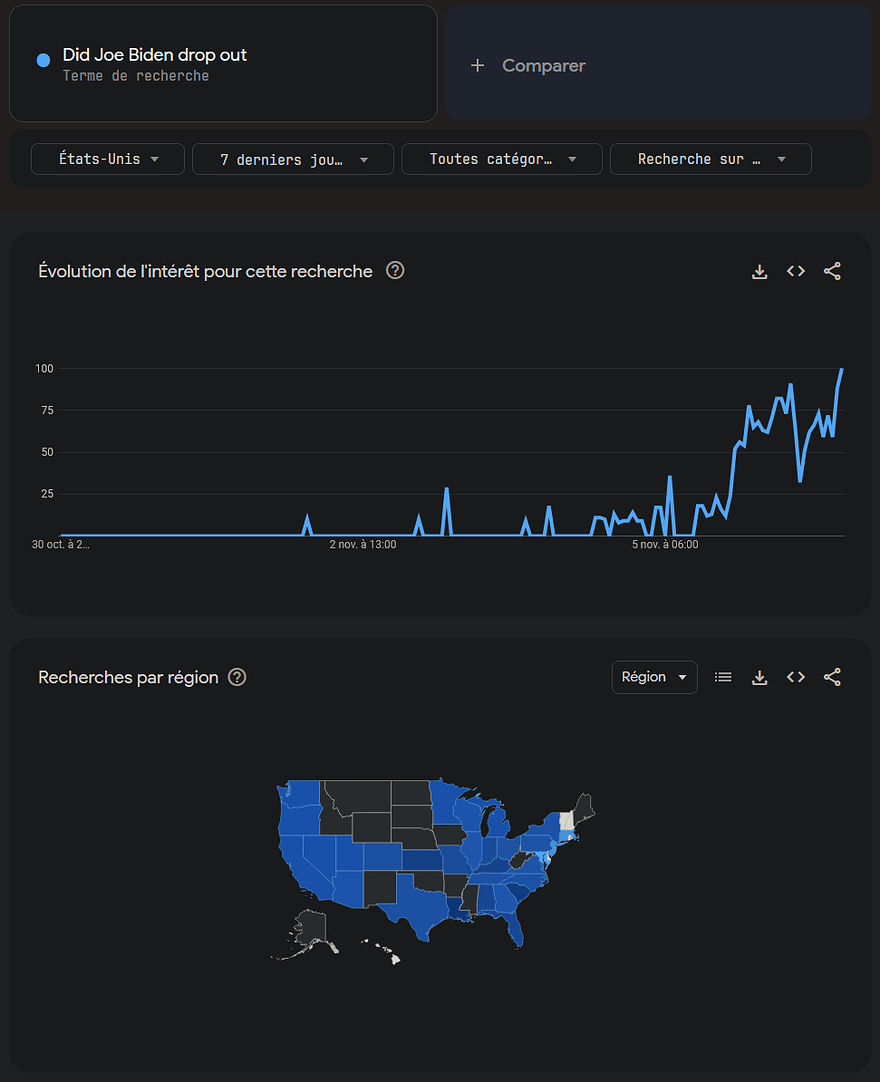Open the États-Unis country dropdown
880x1082 pixels.
(x=108, y=159)
